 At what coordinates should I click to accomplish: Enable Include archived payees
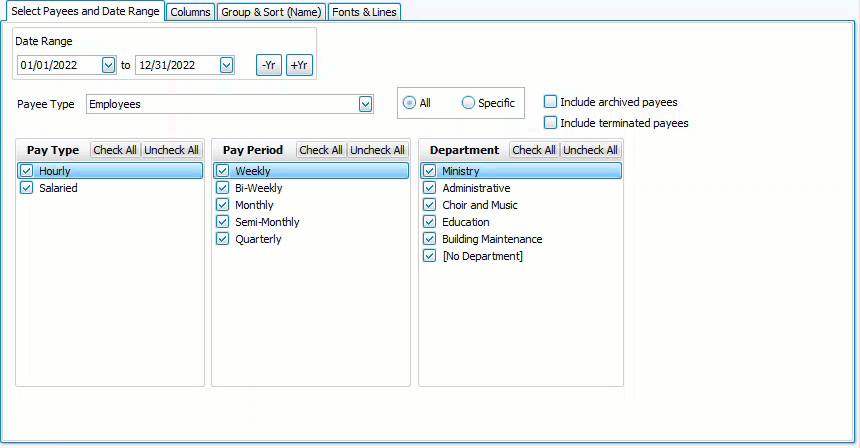tap(550, 102)
